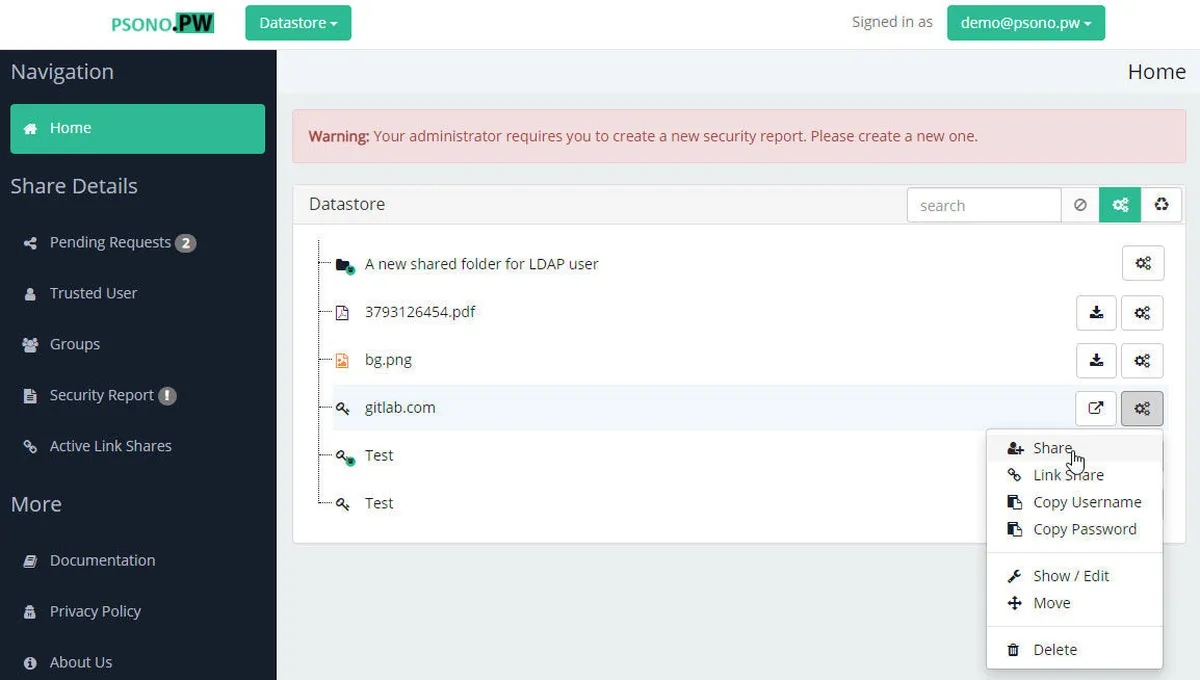Select the last Test entry

pyautogui.click(x=379, y=504)
